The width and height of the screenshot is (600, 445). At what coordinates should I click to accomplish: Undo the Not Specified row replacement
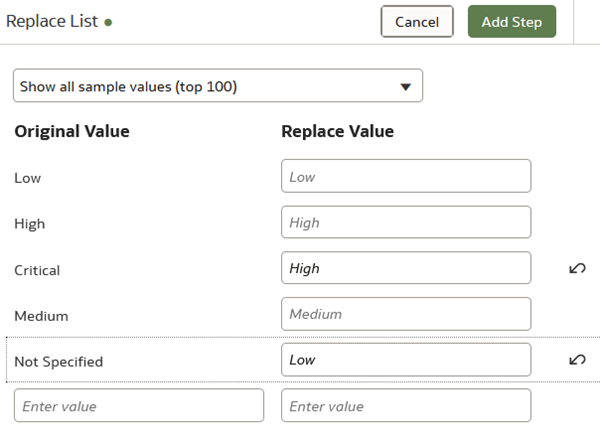click(577, 360)
